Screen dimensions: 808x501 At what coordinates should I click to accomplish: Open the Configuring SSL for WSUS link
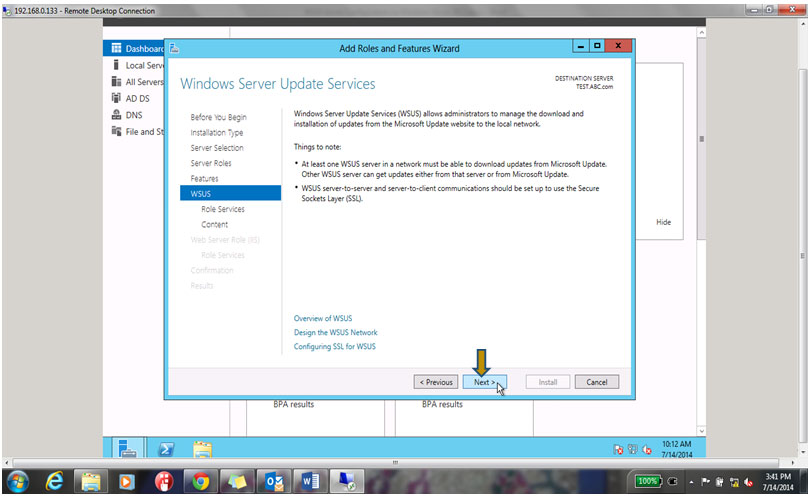[334, 346]
